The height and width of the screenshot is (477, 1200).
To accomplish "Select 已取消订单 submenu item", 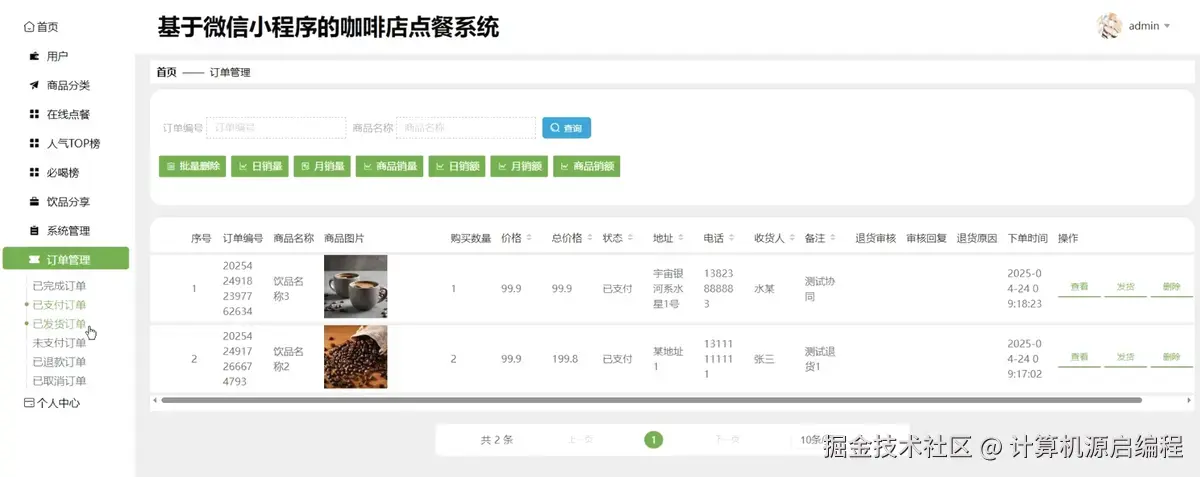I will pyautogui.click(x=59, y=381).
